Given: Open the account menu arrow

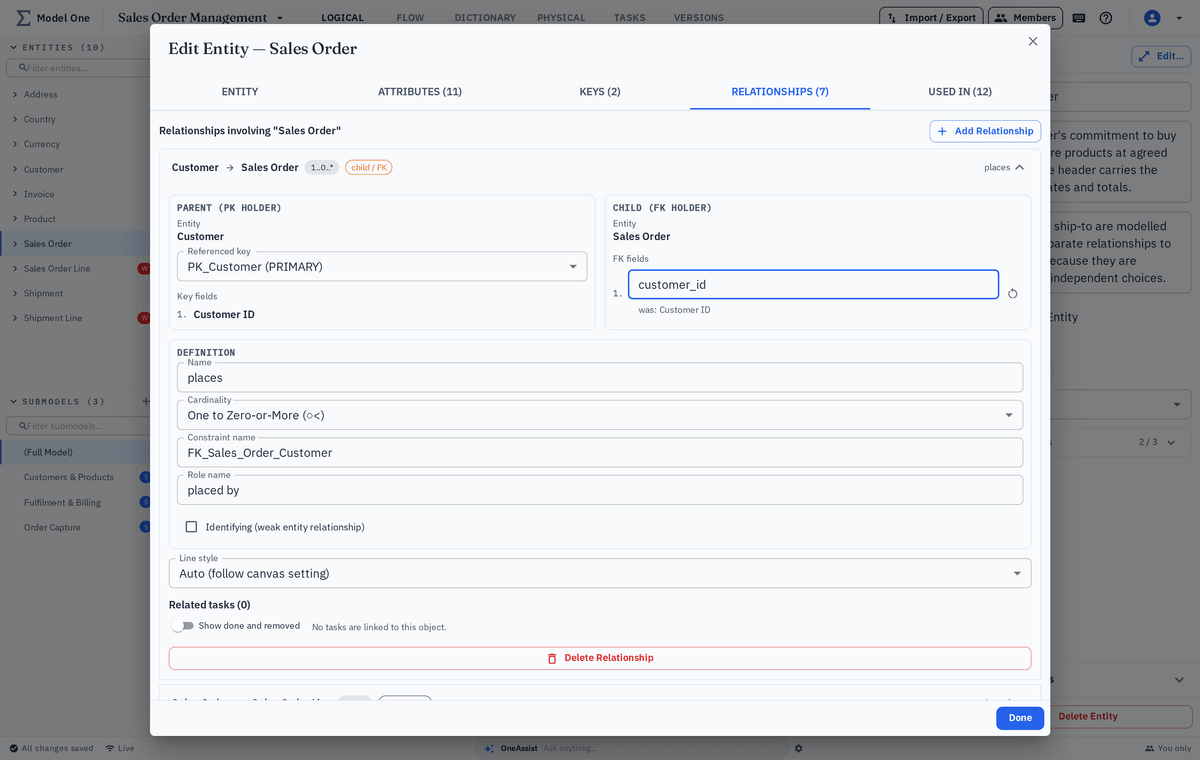Looking at the screenshot, I should 1177,18.
